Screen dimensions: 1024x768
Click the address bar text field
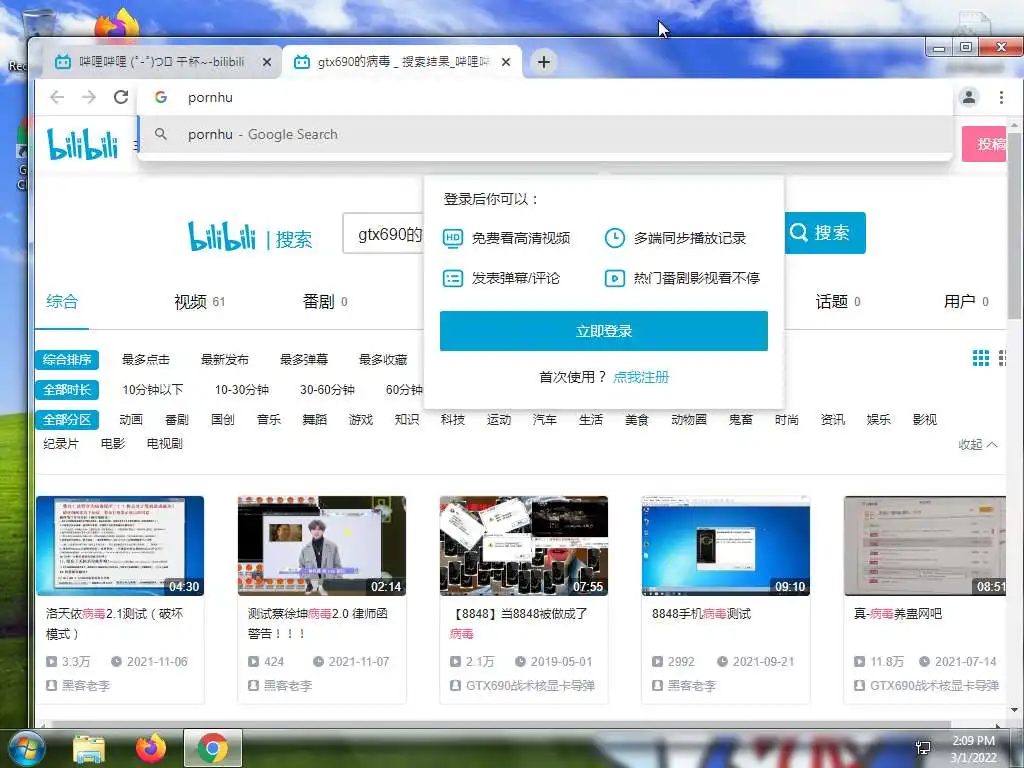(545, 97)
